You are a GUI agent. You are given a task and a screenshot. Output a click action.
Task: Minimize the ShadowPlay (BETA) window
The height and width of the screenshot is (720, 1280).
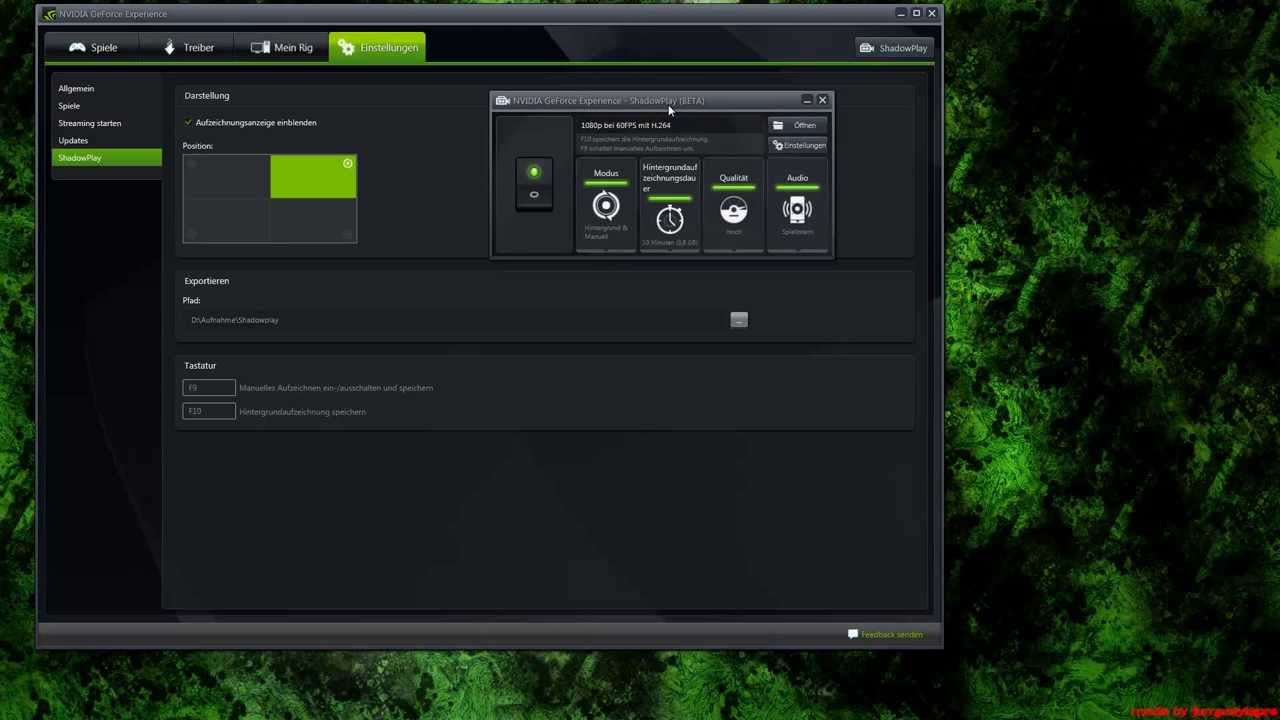(x=807, y=100)
